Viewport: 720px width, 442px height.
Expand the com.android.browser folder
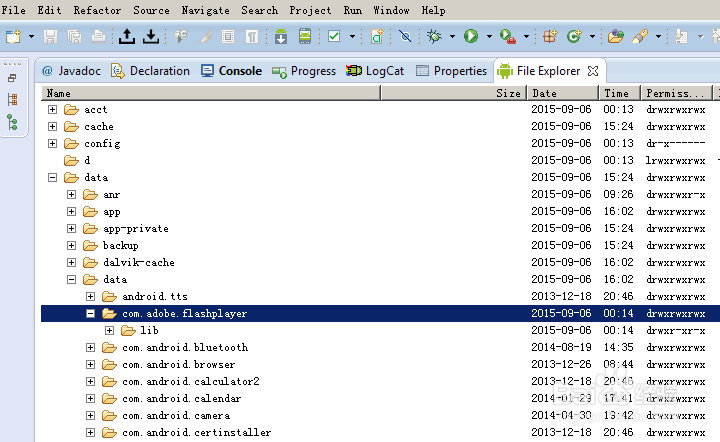click(x=90, y=364)
